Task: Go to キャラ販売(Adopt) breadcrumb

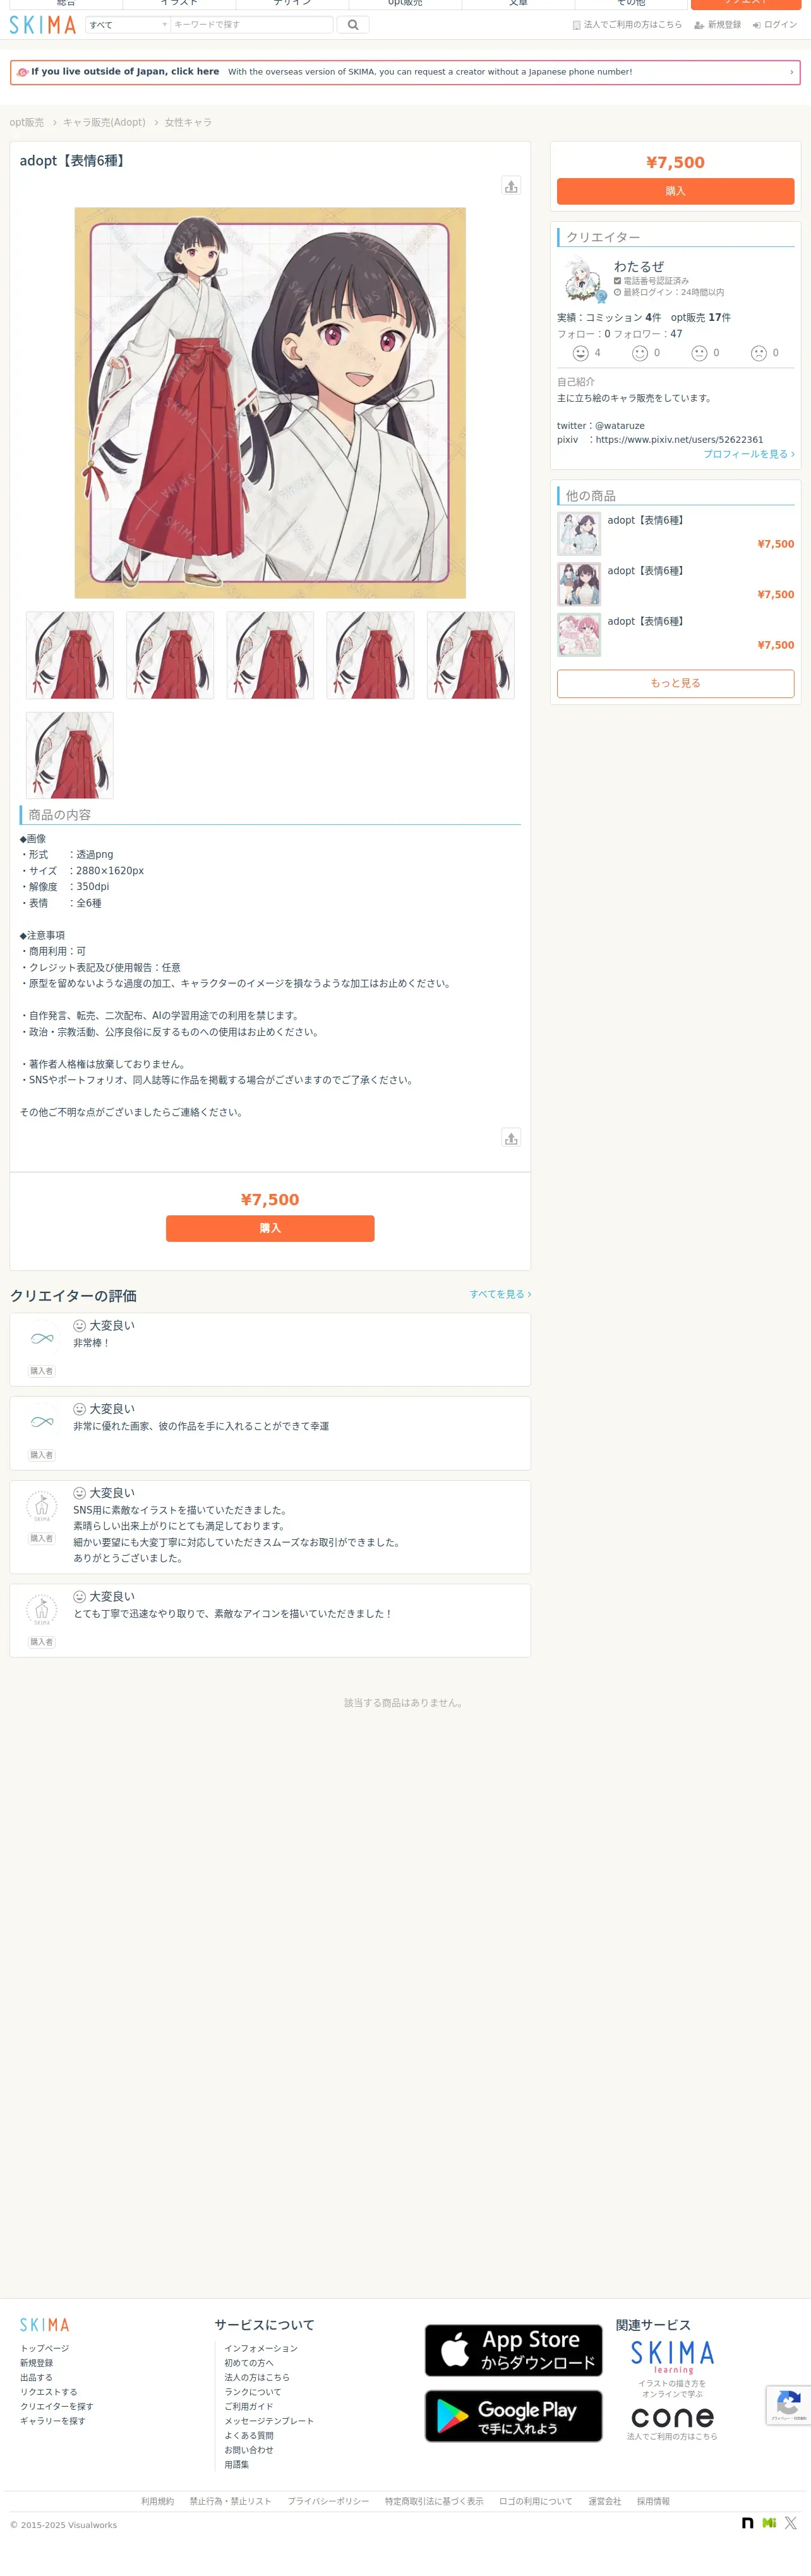Action: [x=104, y=123]
